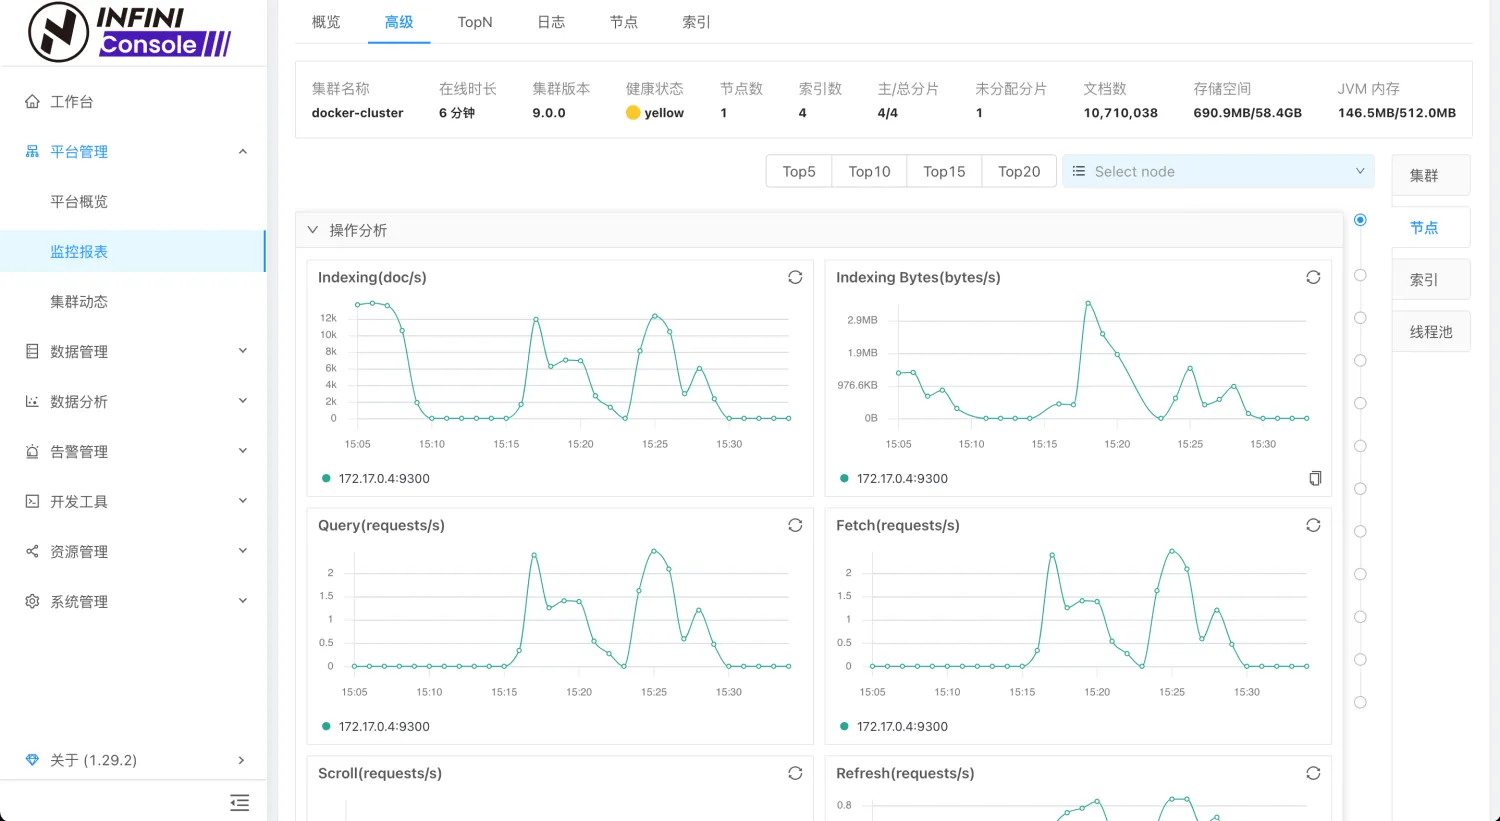The width and height of the screenshot is (1500, 821).
Task: Open the 日志 tab
Action: pyautogui.click(x=551, y=22)
